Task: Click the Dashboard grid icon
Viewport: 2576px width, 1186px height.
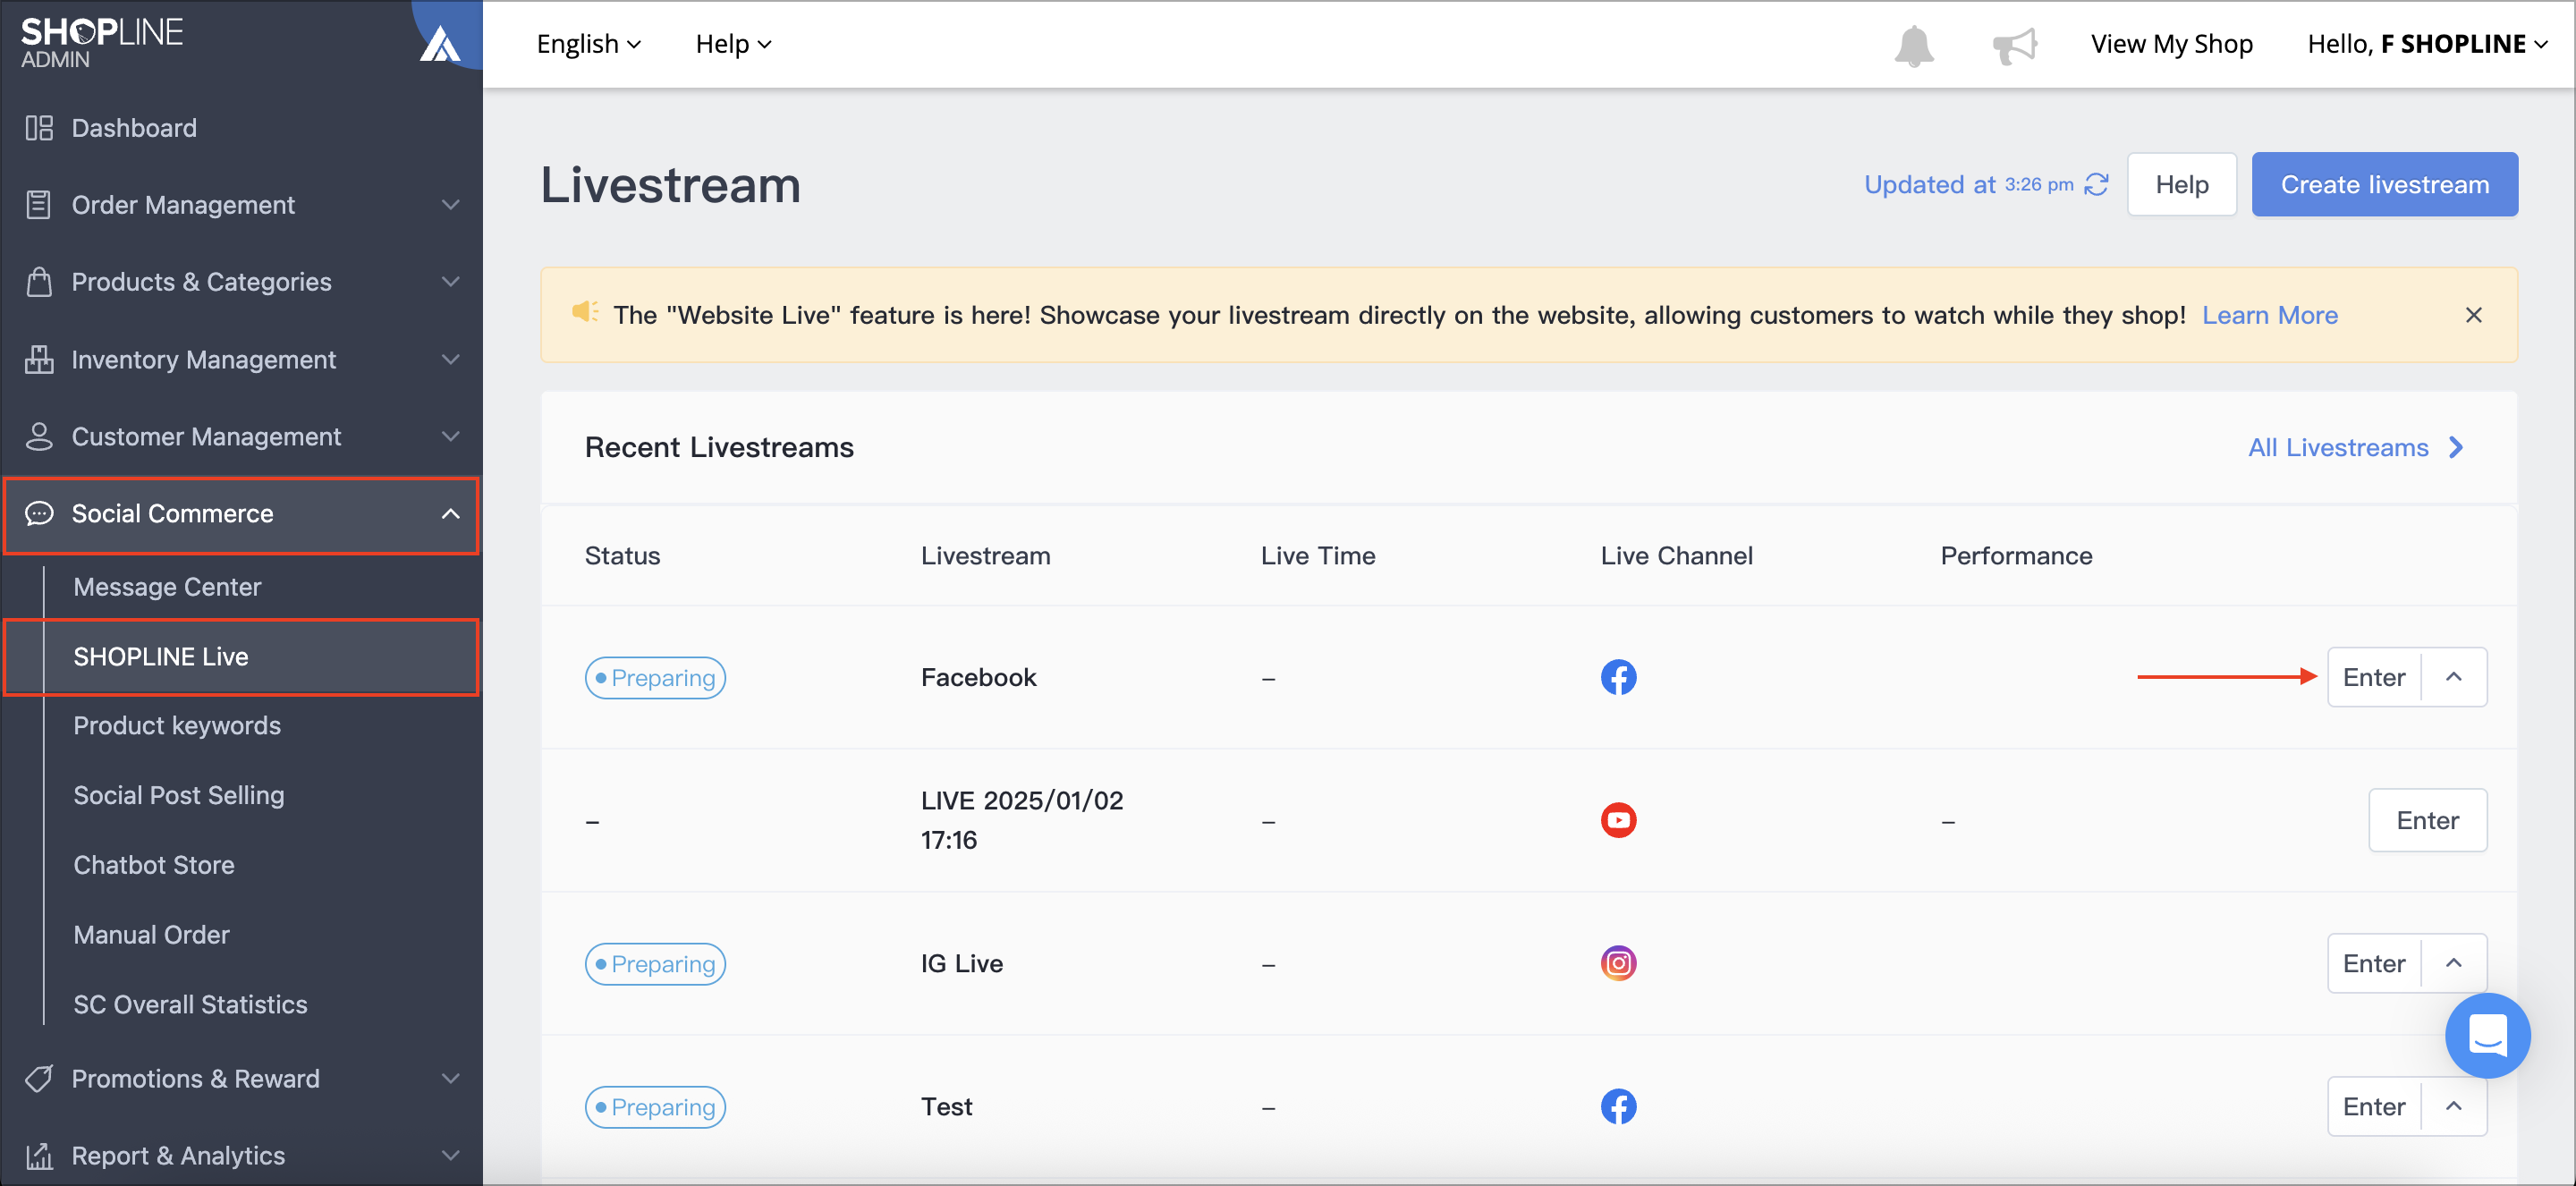Action: point(39,128)
